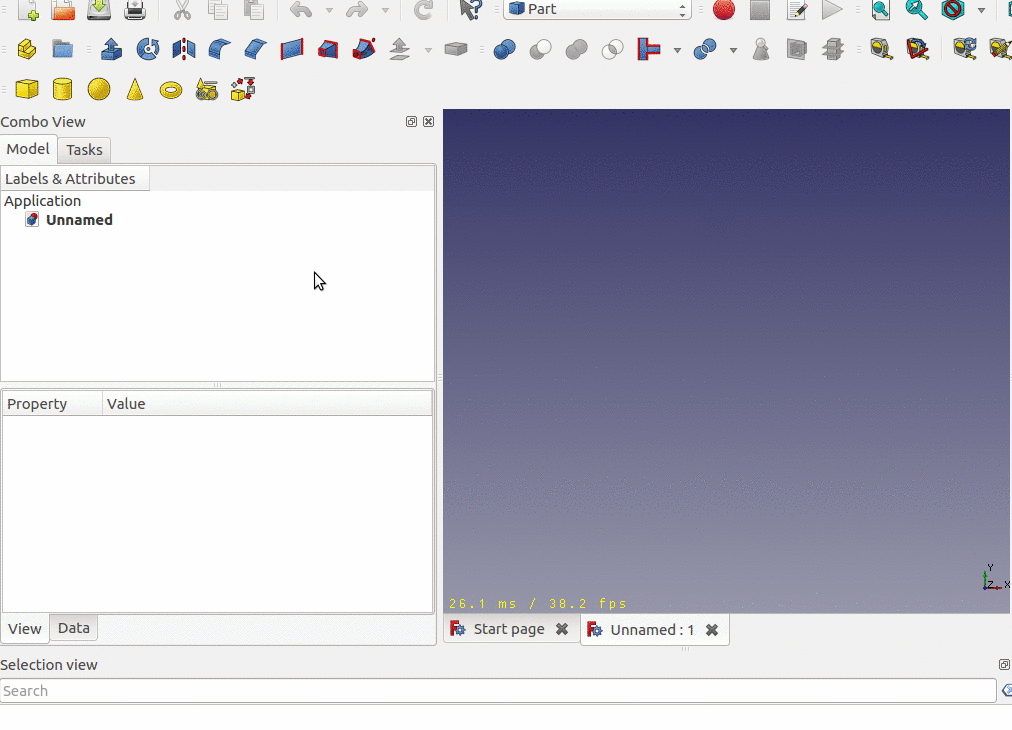
Task: Expand the Join objects dropdown arrow
Action: coord(677,50)
